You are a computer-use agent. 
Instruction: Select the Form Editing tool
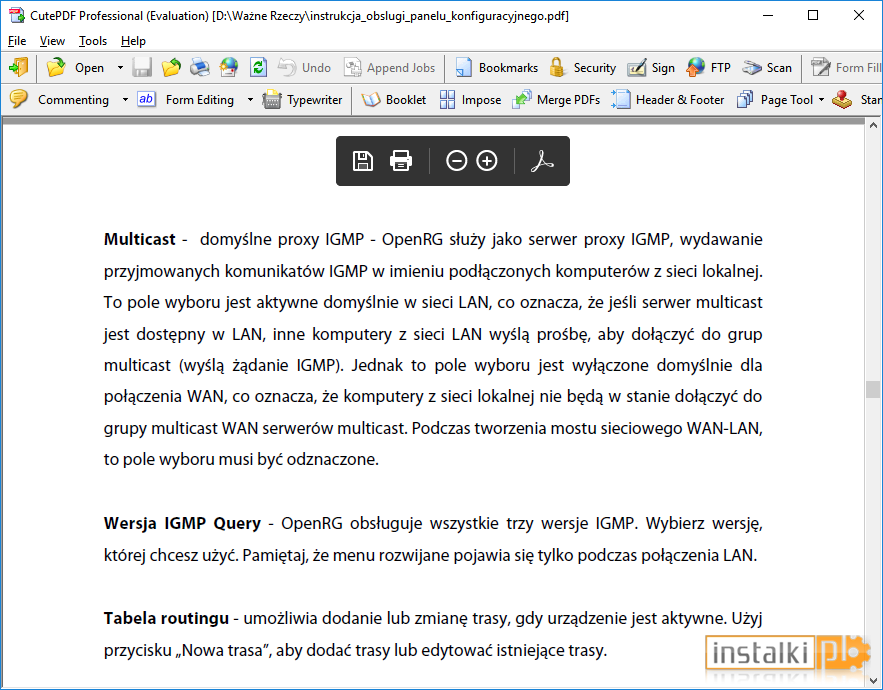(x=185, y=100)
